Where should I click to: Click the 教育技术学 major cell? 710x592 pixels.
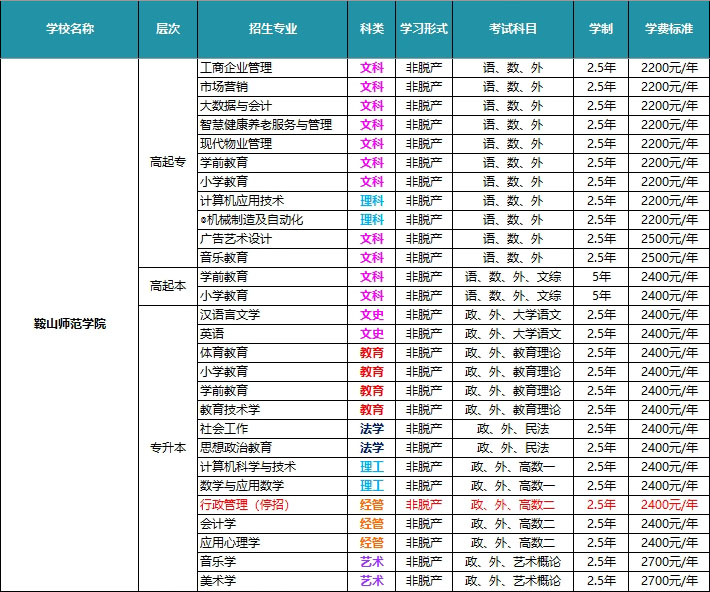273,410
